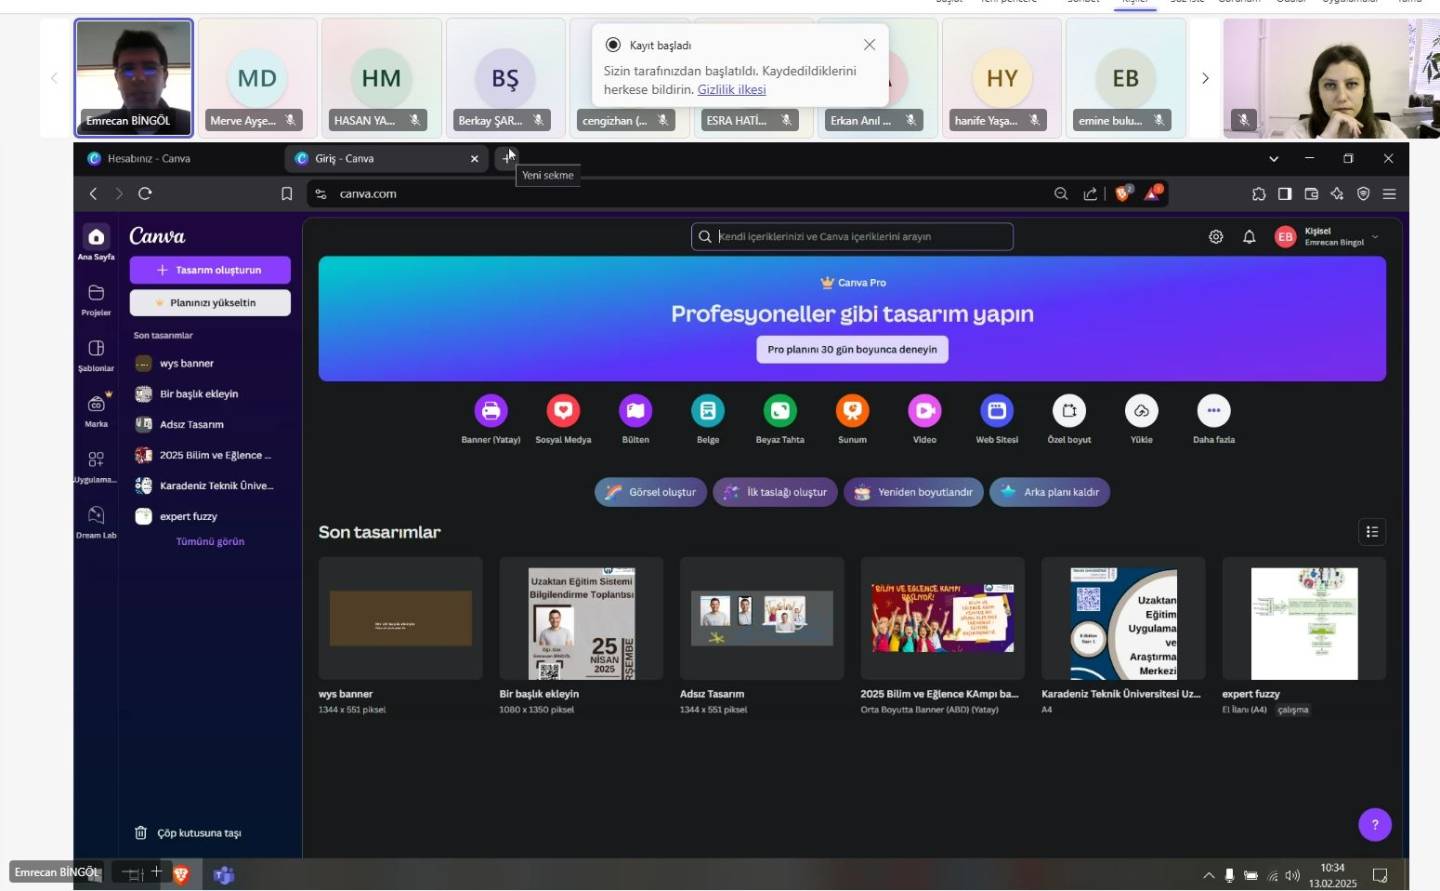
Task: Select Banner (Yatay) design type
Action: pyautogui.click(x=491, y=411)
